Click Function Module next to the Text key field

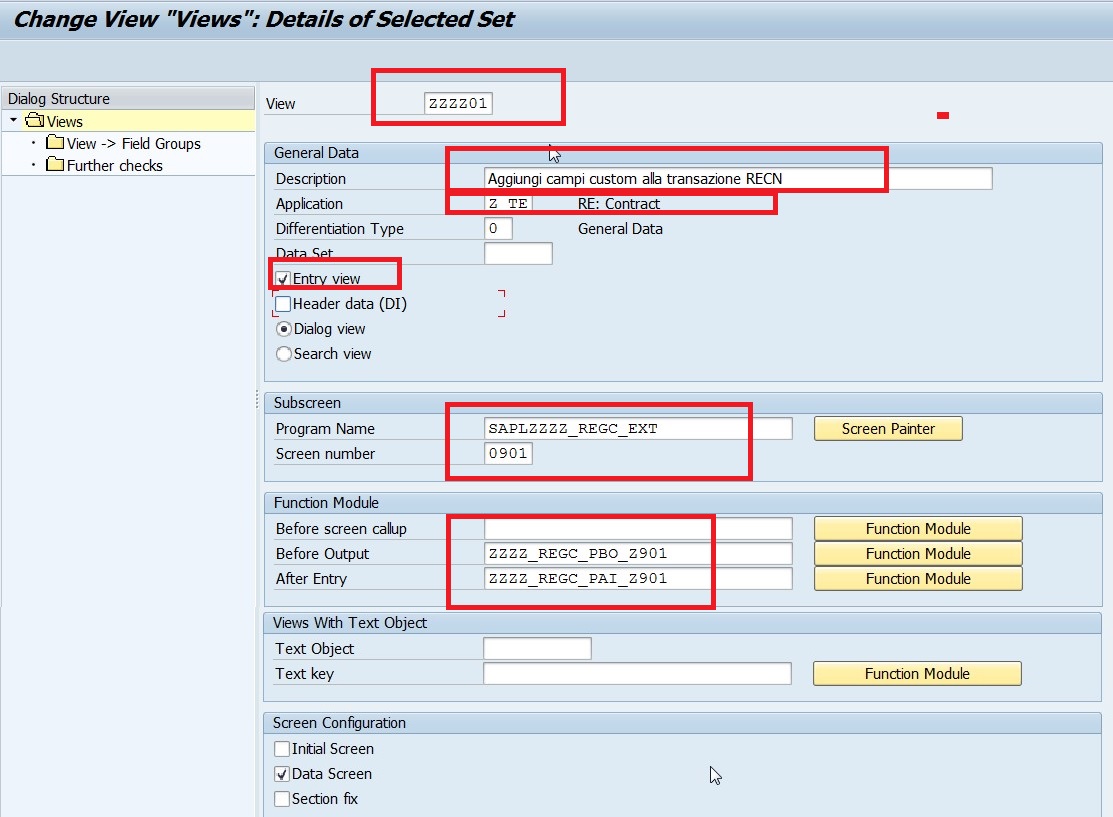(x=916, y=673)
